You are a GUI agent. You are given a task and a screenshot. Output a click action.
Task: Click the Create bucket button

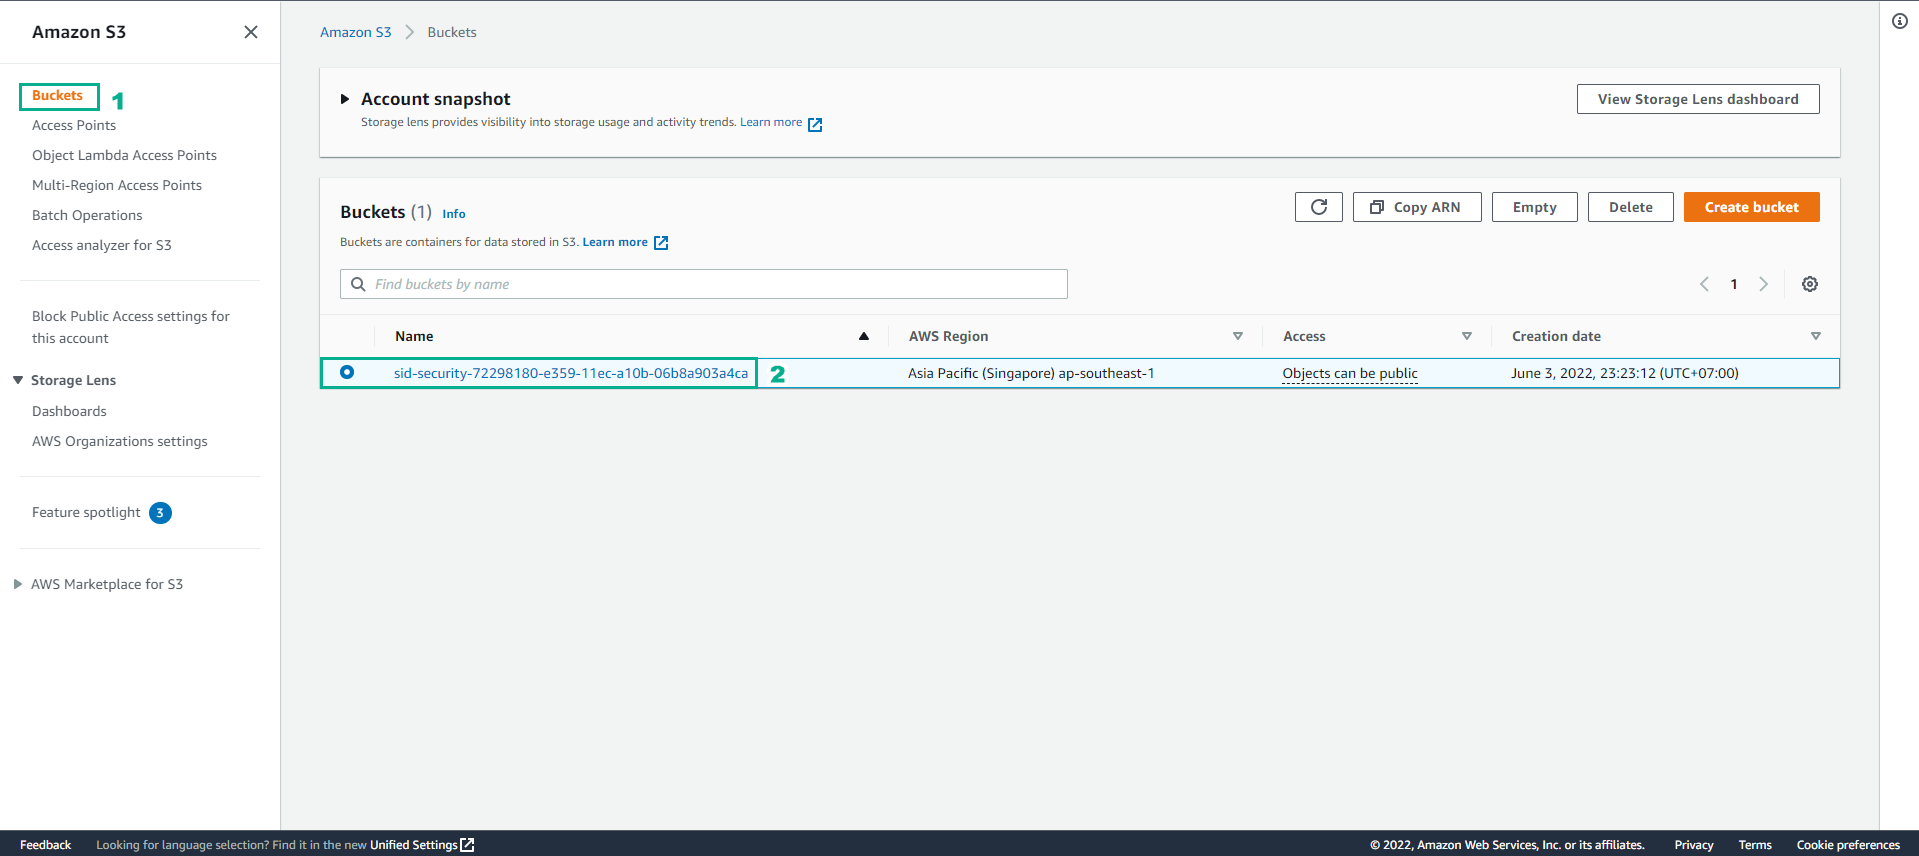click(x=1751, y=207)
